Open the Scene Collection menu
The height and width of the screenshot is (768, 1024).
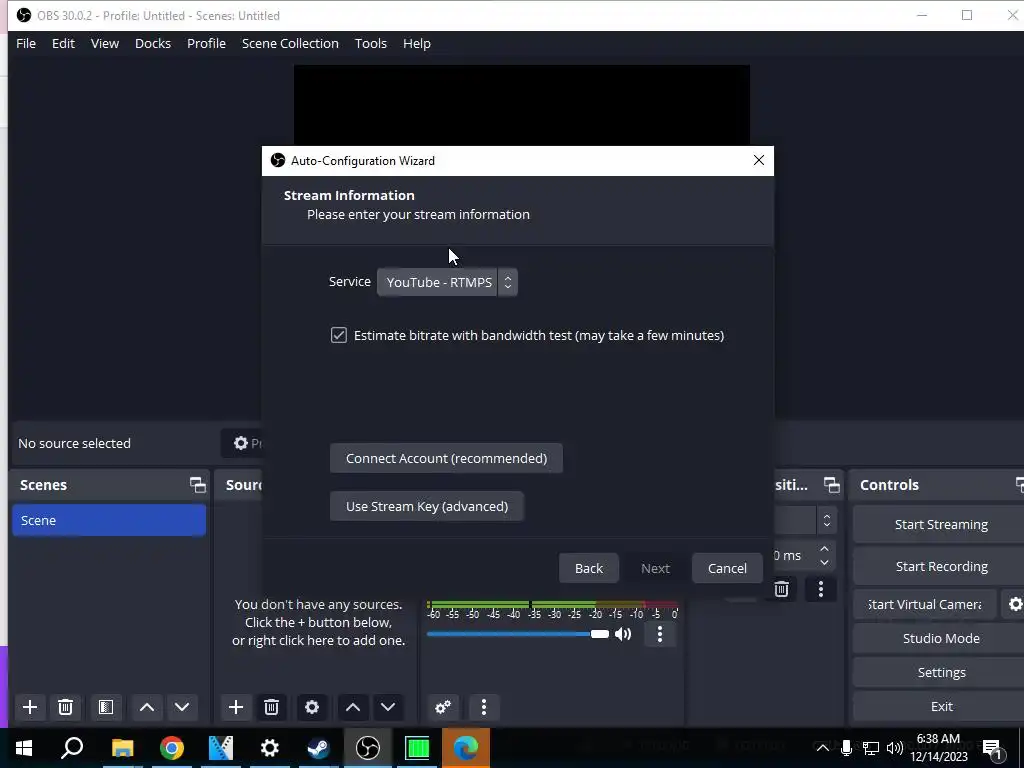pos(290,43)
